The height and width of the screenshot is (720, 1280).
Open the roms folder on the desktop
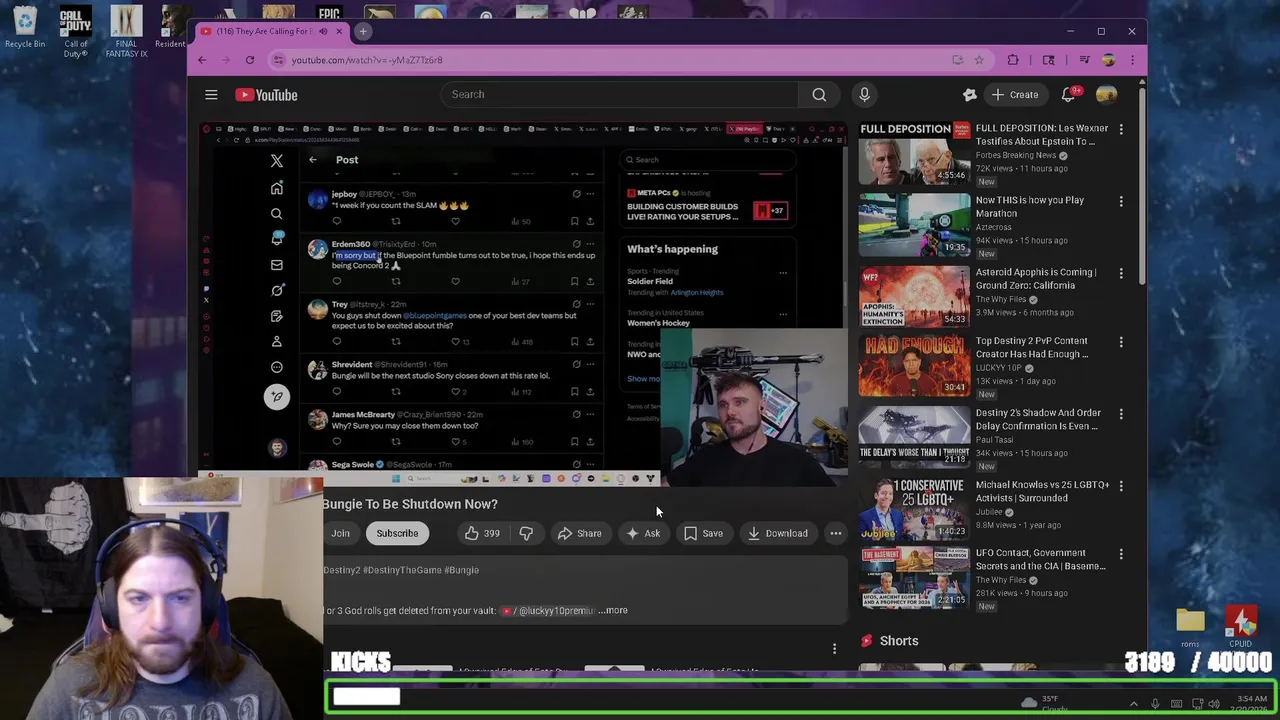[1190, 626]
